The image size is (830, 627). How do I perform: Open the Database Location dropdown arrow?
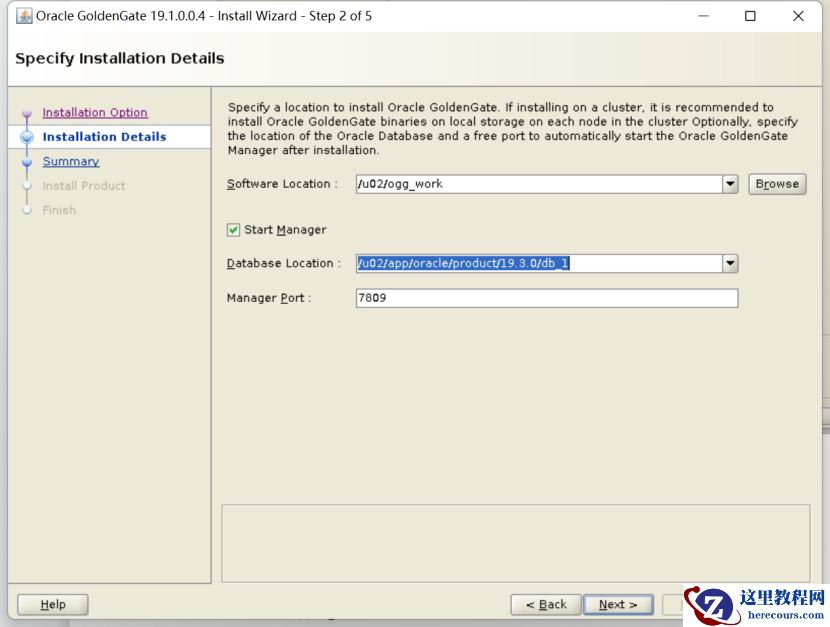click(730, 263)
